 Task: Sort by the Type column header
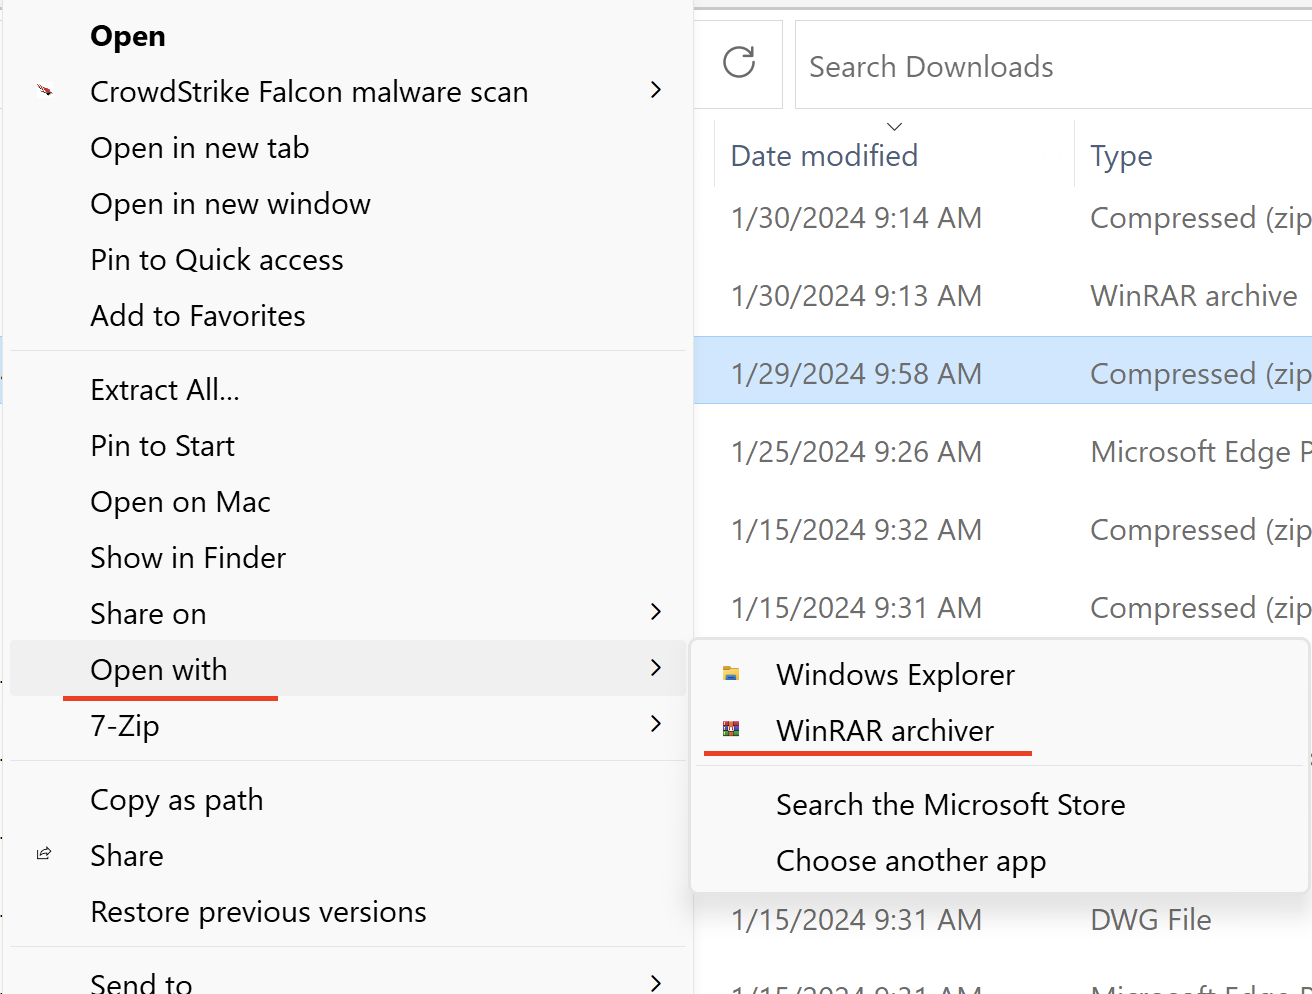tap(1121, 156)
